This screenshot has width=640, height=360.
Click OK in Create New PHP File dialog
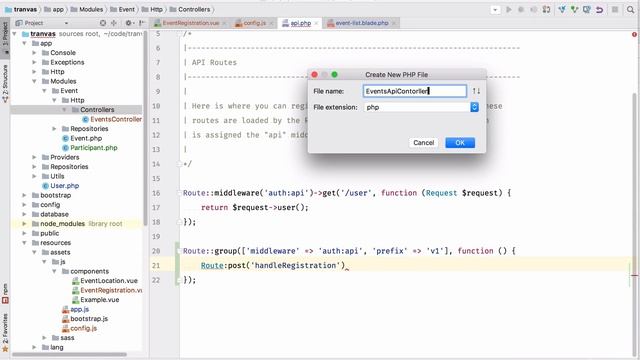[x=460, y=142]
